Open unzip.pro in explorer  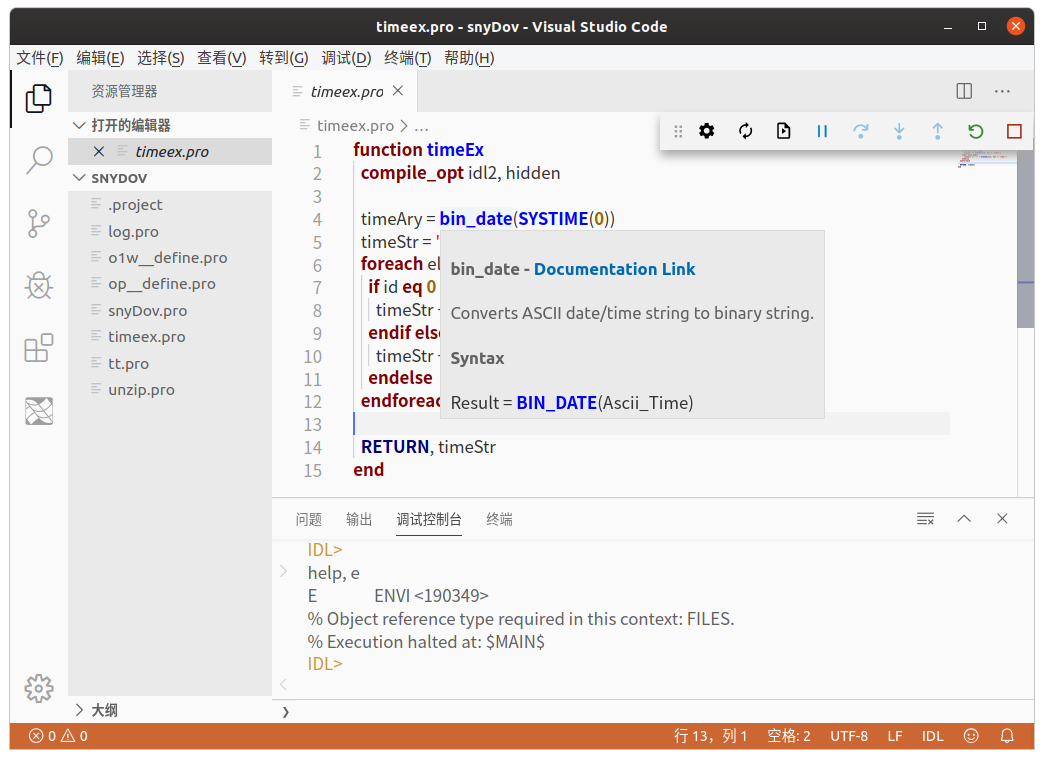point(170,389)
